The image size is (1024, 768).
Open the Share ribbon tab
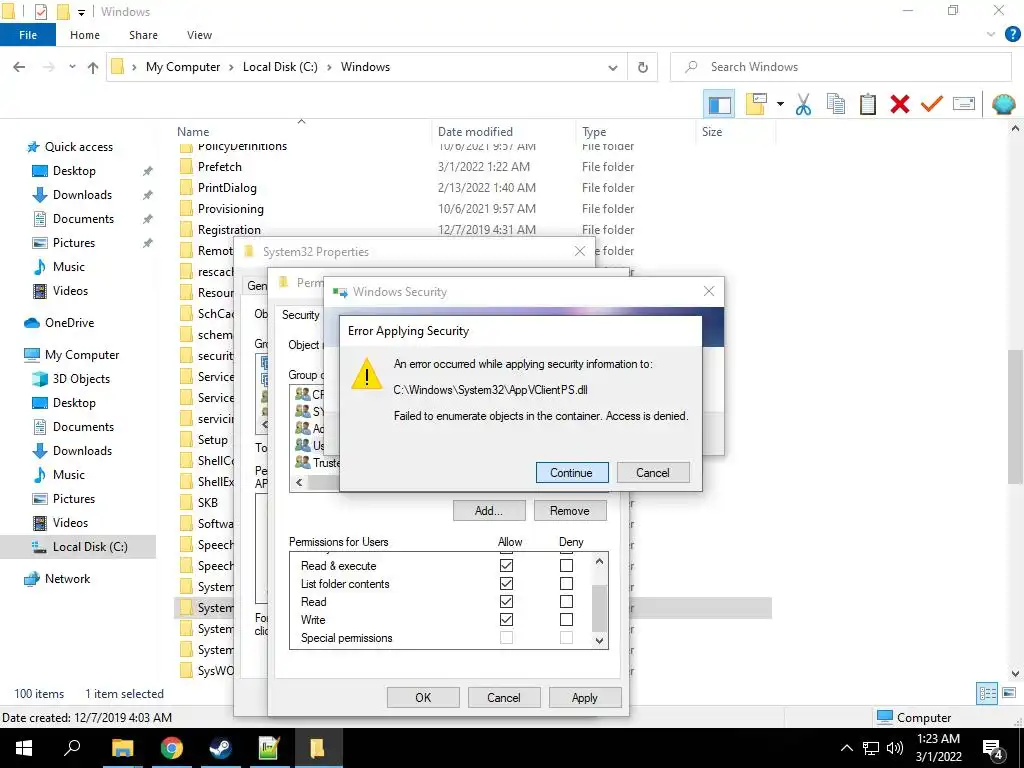pyautogui.click(x=143, y=35)
